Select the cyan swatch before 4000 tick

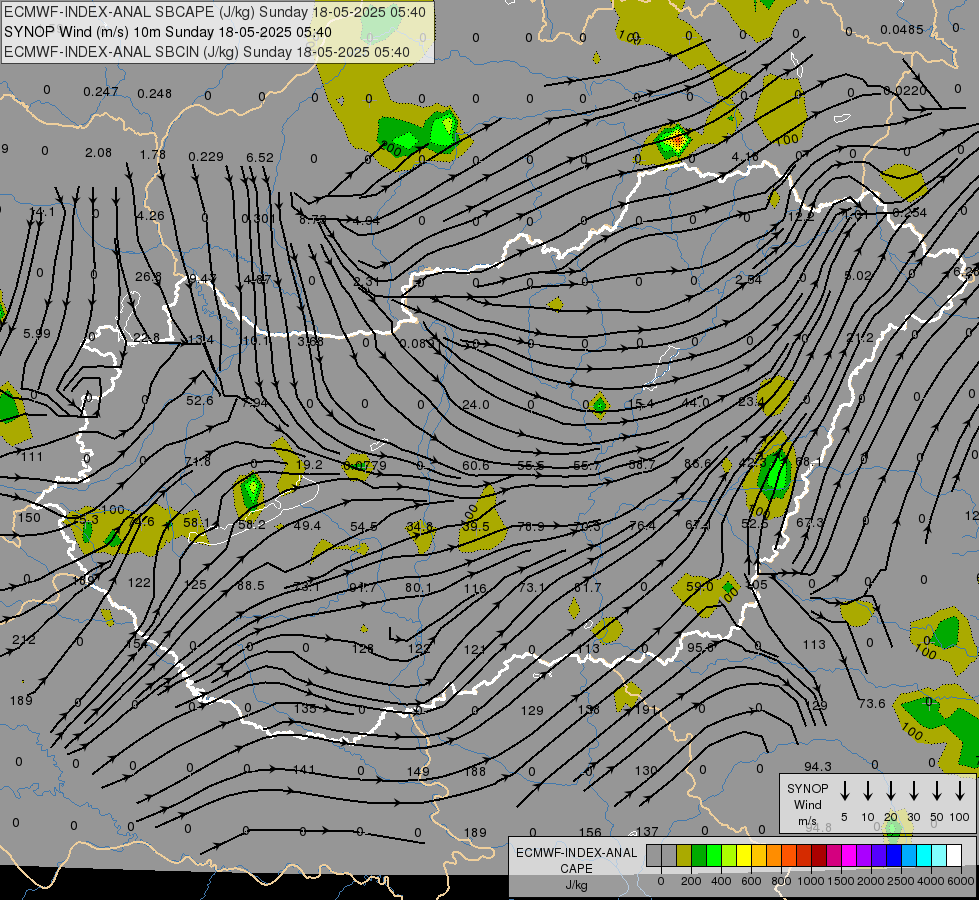point(923,855)
